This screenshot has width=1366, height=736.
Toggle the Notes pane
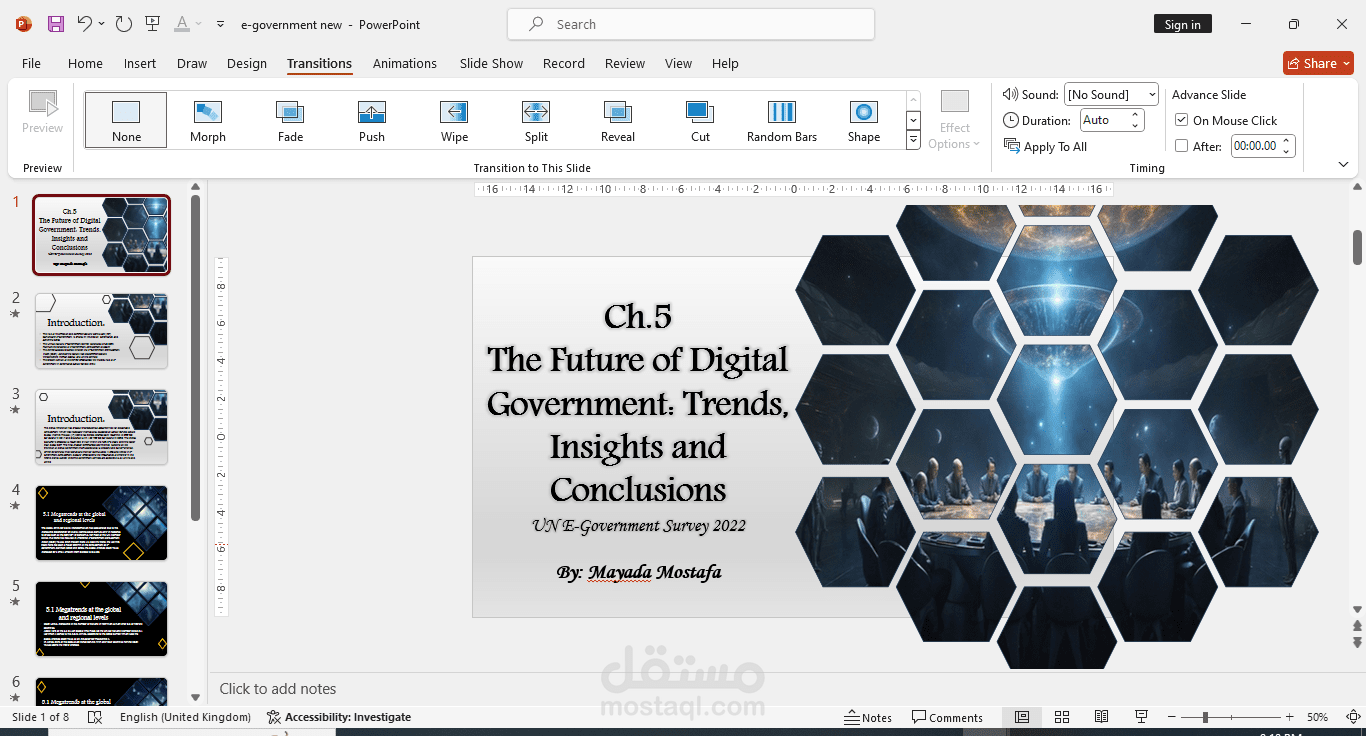pos(868,717)
